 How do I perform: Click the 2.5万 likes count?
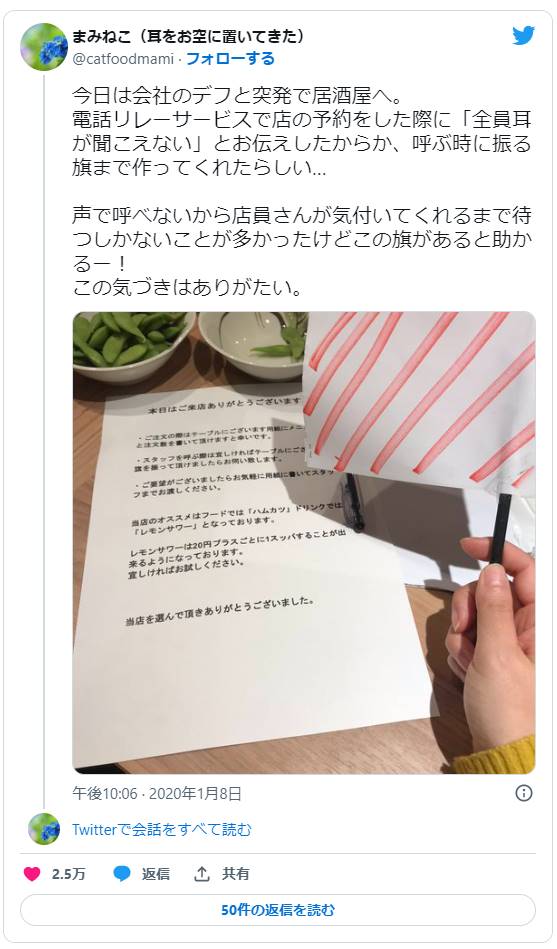pyautogui.click(x=68, y=874)
